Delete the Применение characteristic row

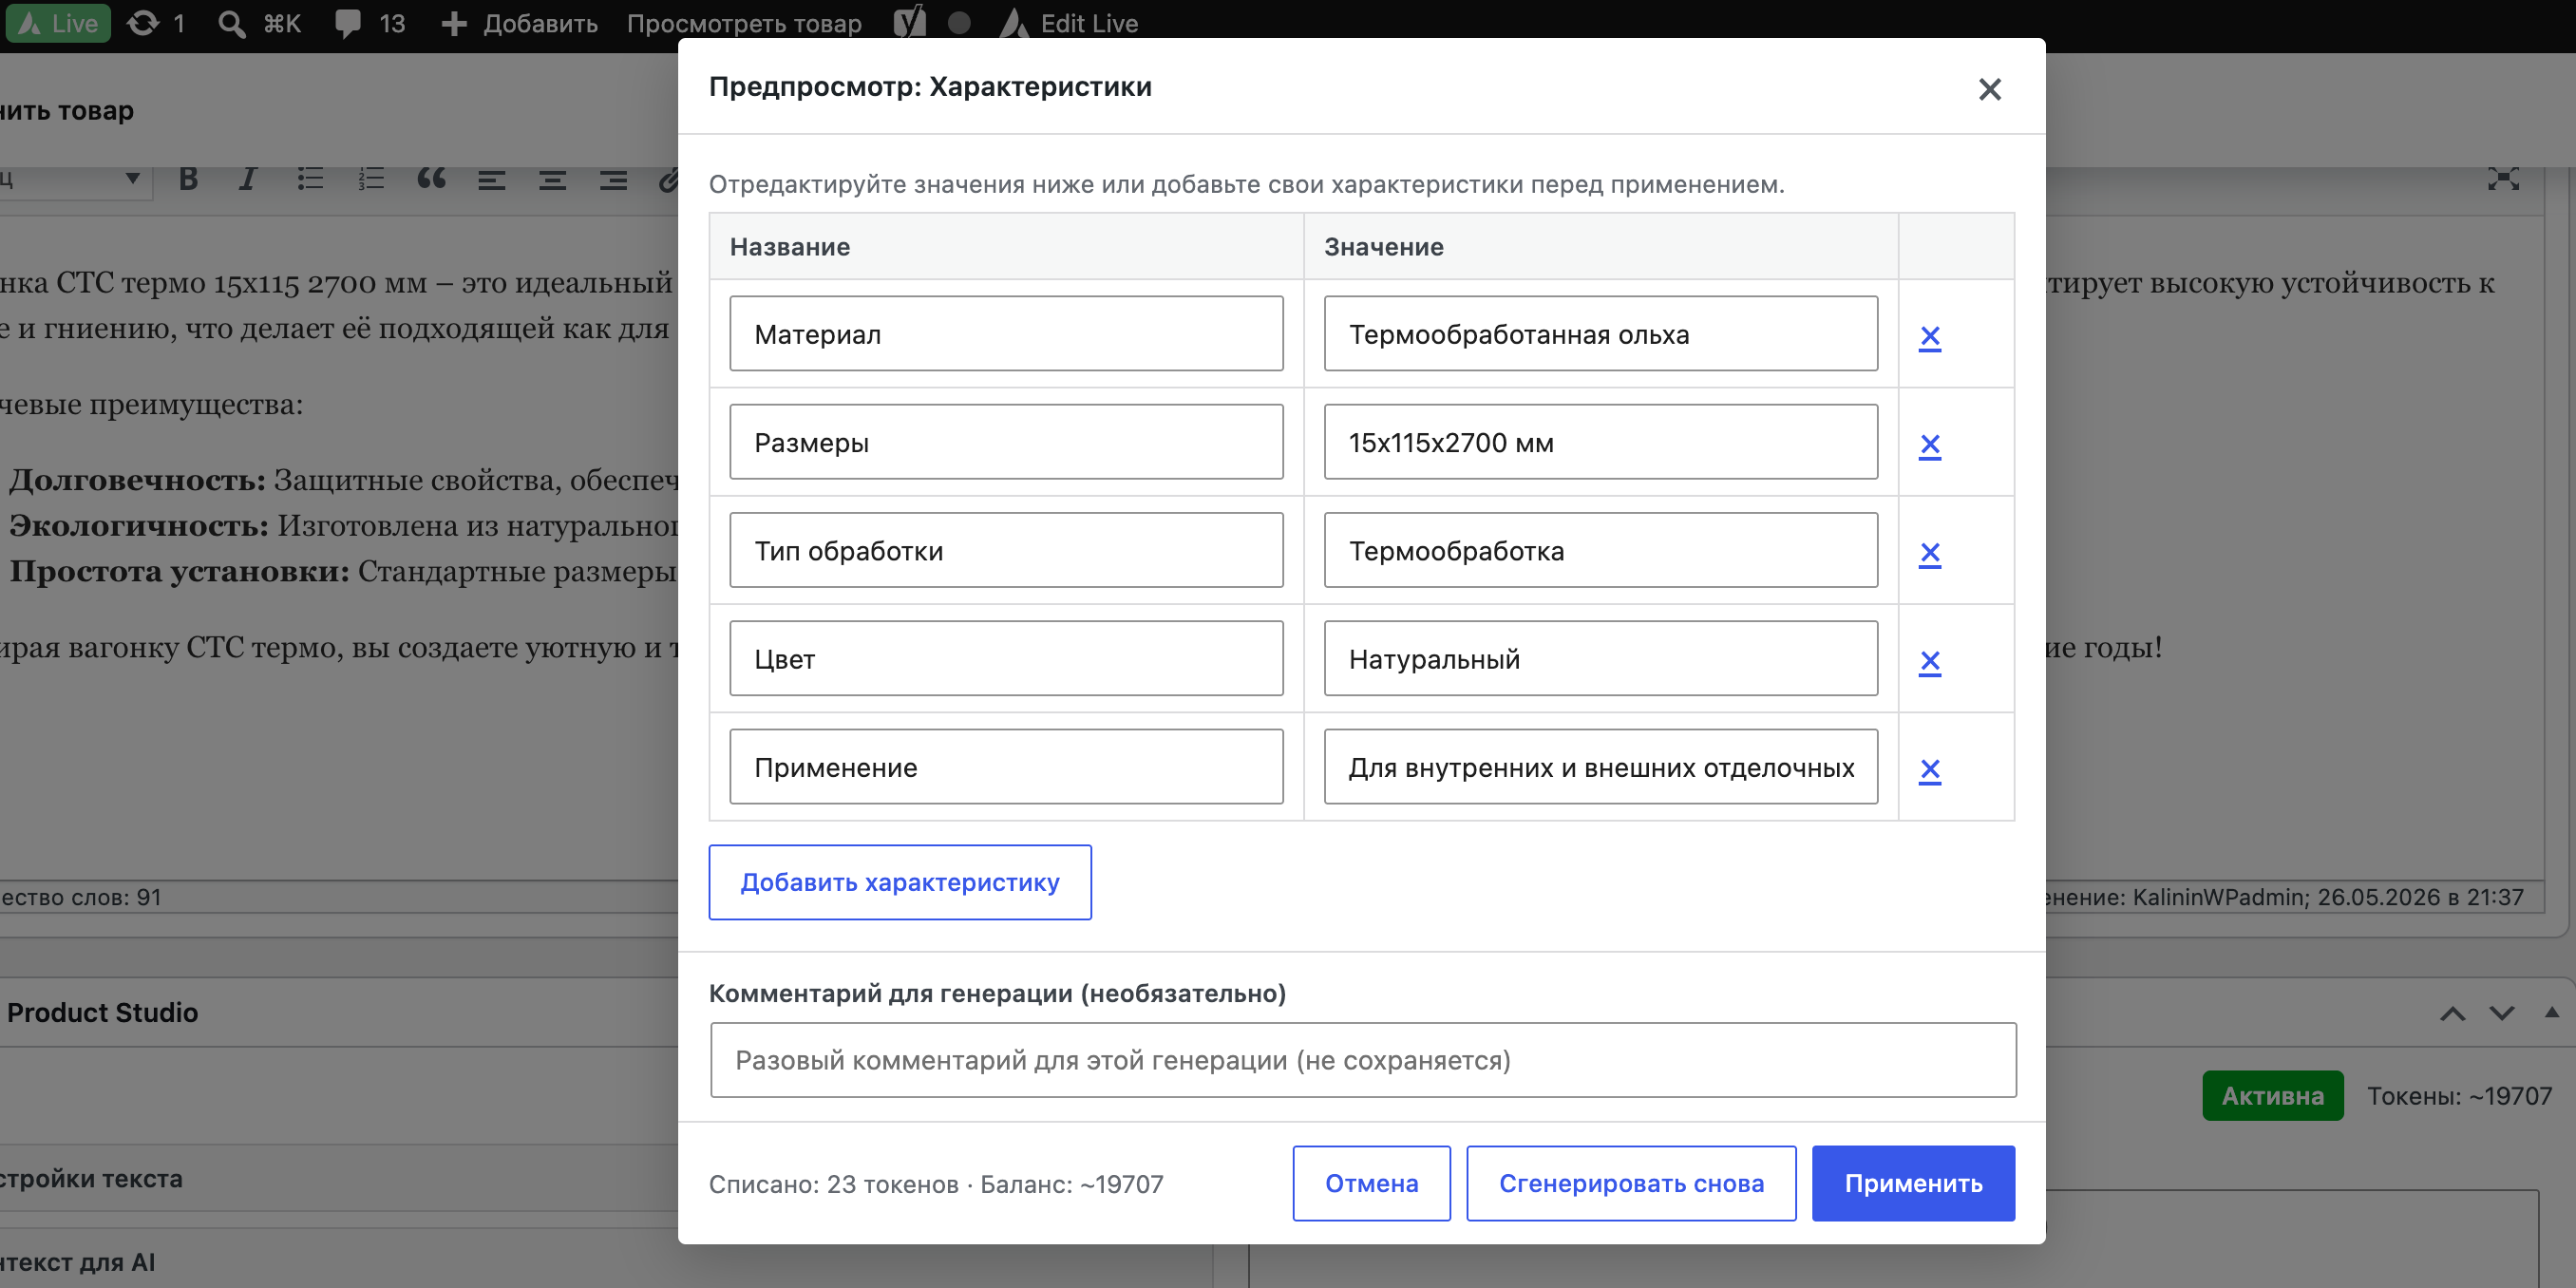1929,769
